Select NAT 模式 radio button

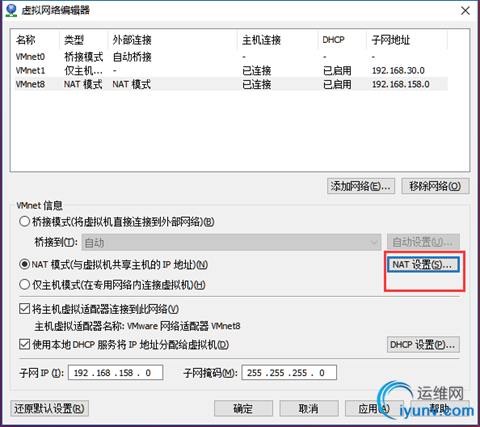pyautogui.click(x=25, y=265)
